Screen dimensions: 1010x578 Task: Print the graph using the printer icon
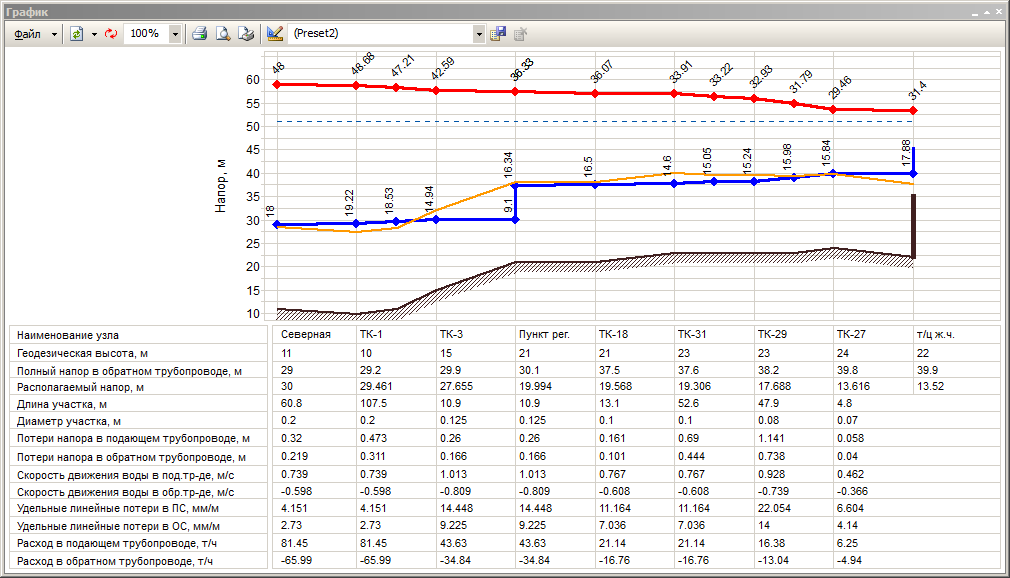click(200, 33)
